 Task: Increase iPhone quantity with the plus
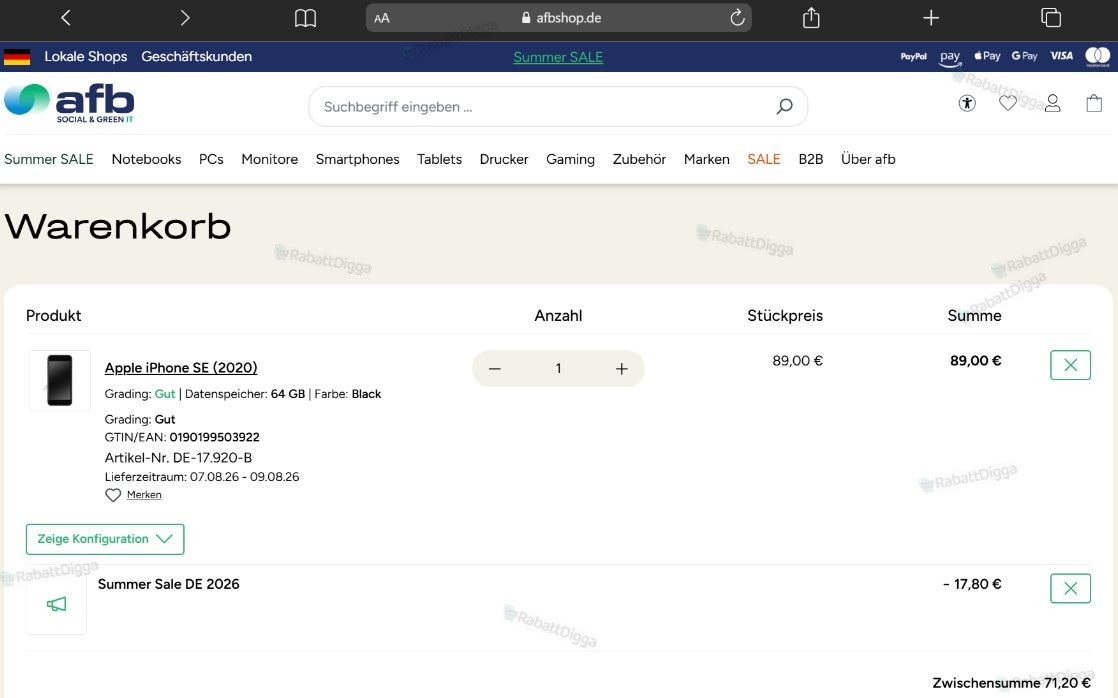(622, 369)
